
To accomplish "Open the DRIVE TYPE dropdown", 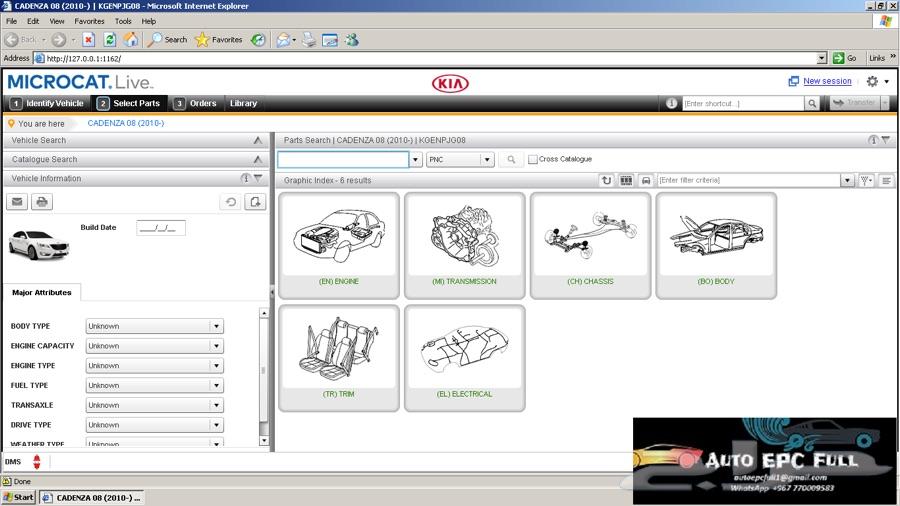I will coord(216,425).
